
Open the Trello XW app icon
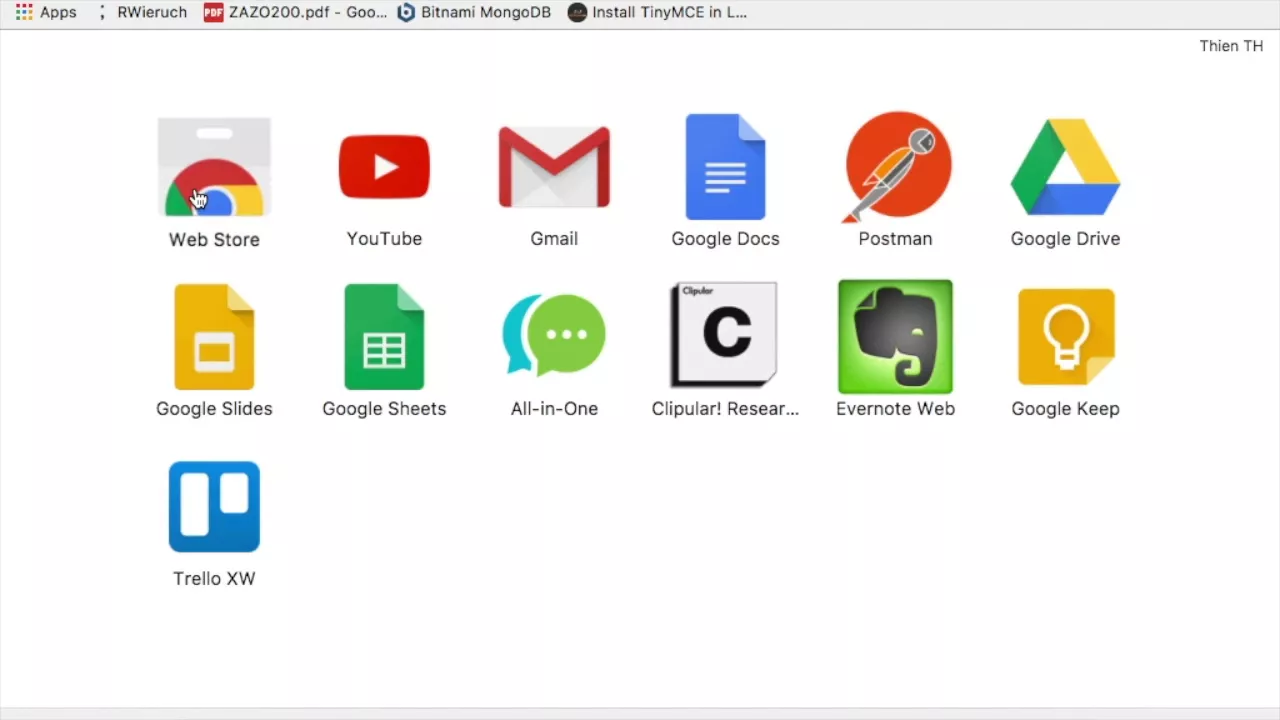(x=214, y=507)
